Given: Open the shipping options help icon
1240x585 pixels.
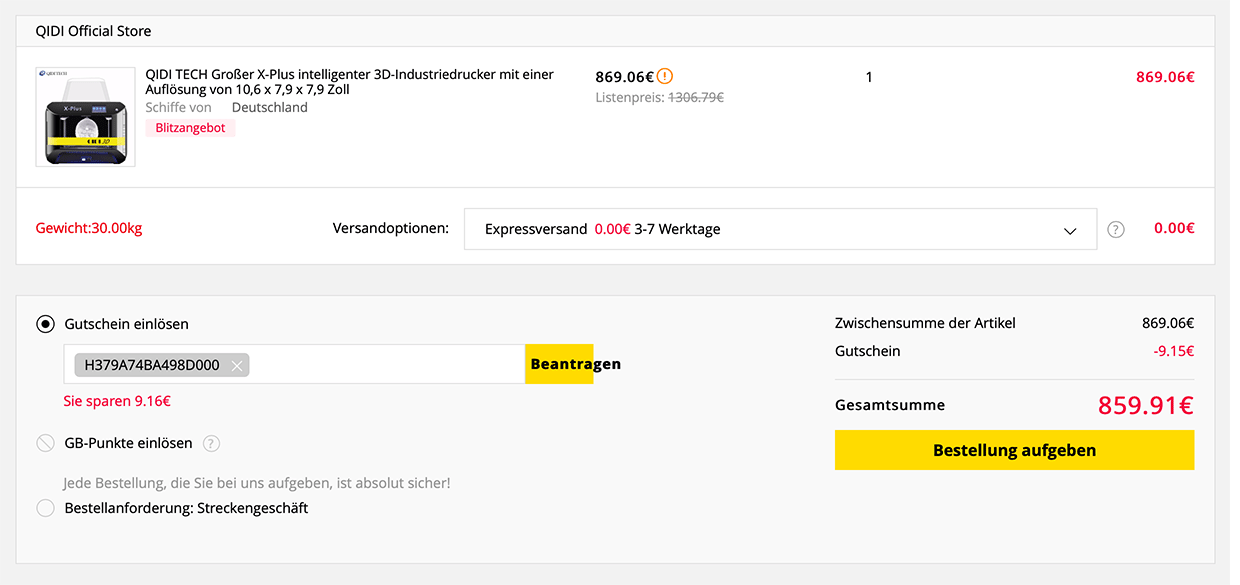Looking at the screenshot, I should 1116,229.
